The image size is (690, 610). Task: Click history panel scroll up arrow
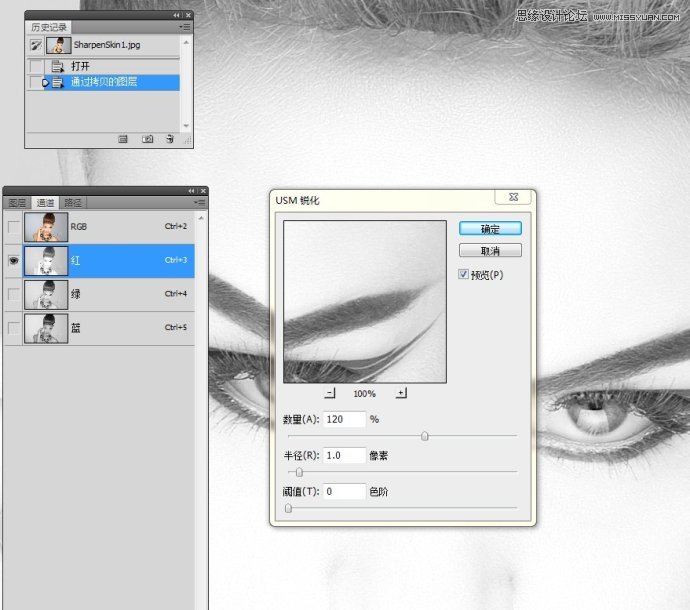click(186, 42)
